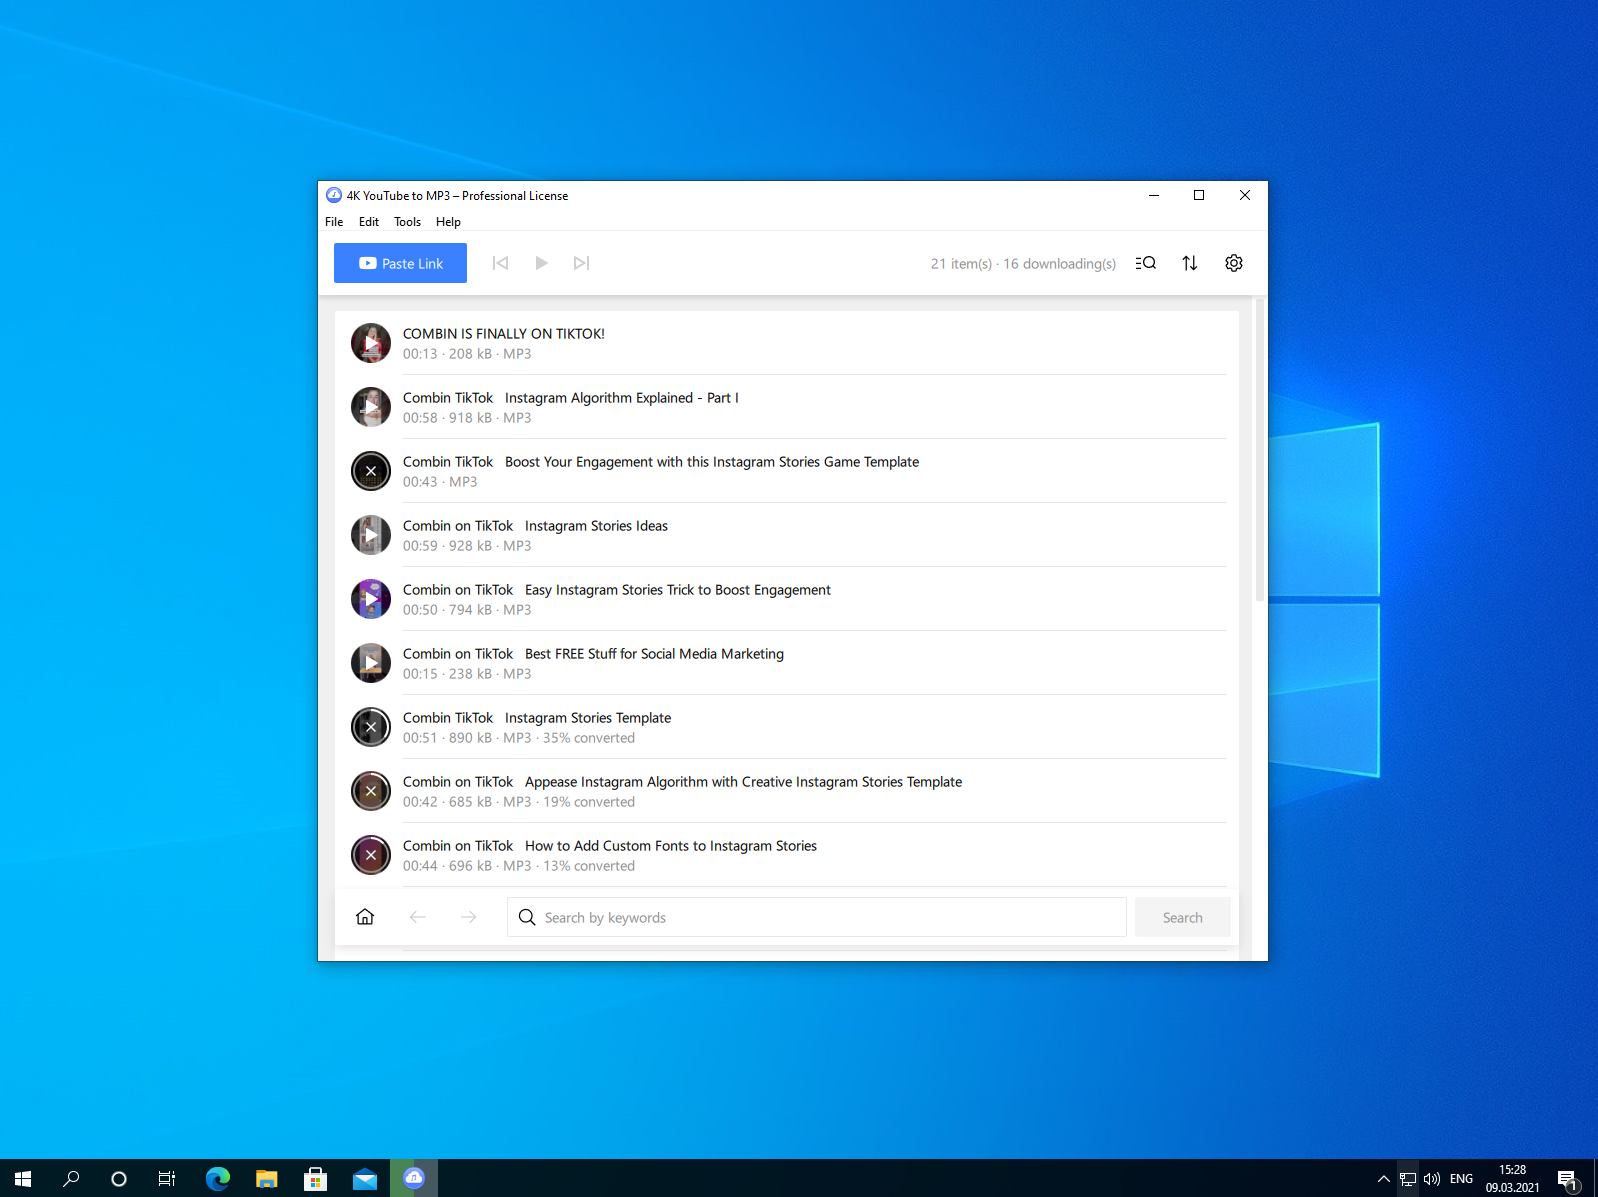Play Easy Instagram Stories Trick thumbnail
The image size is (1598, 1197).
(371, 599)
